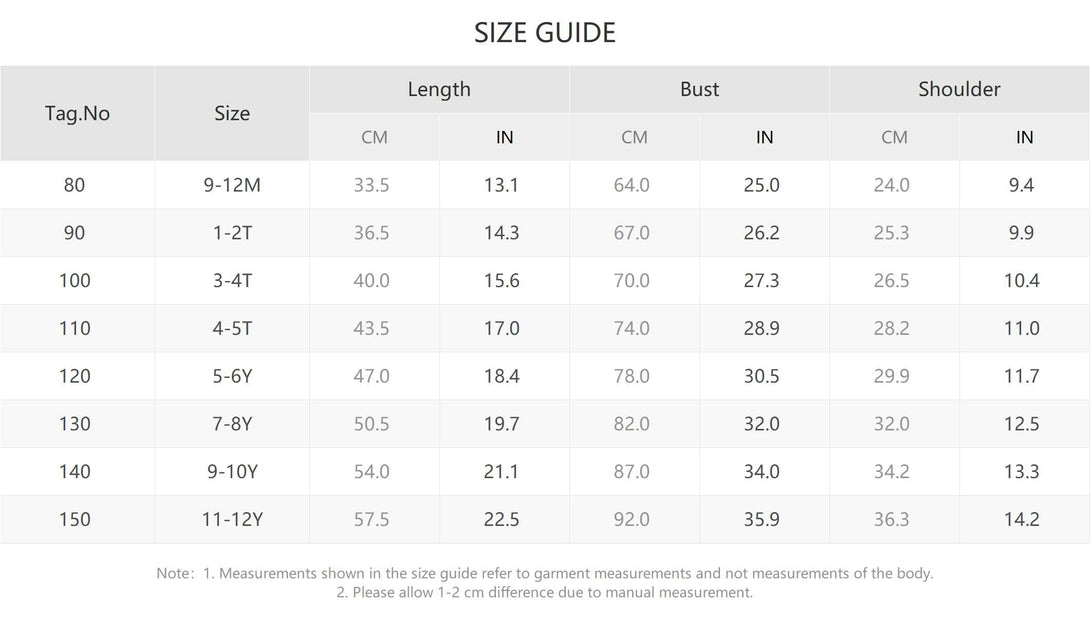Select the 9-12M size cell
Screen dimensions: 1090x623
(x=232, y=185)
